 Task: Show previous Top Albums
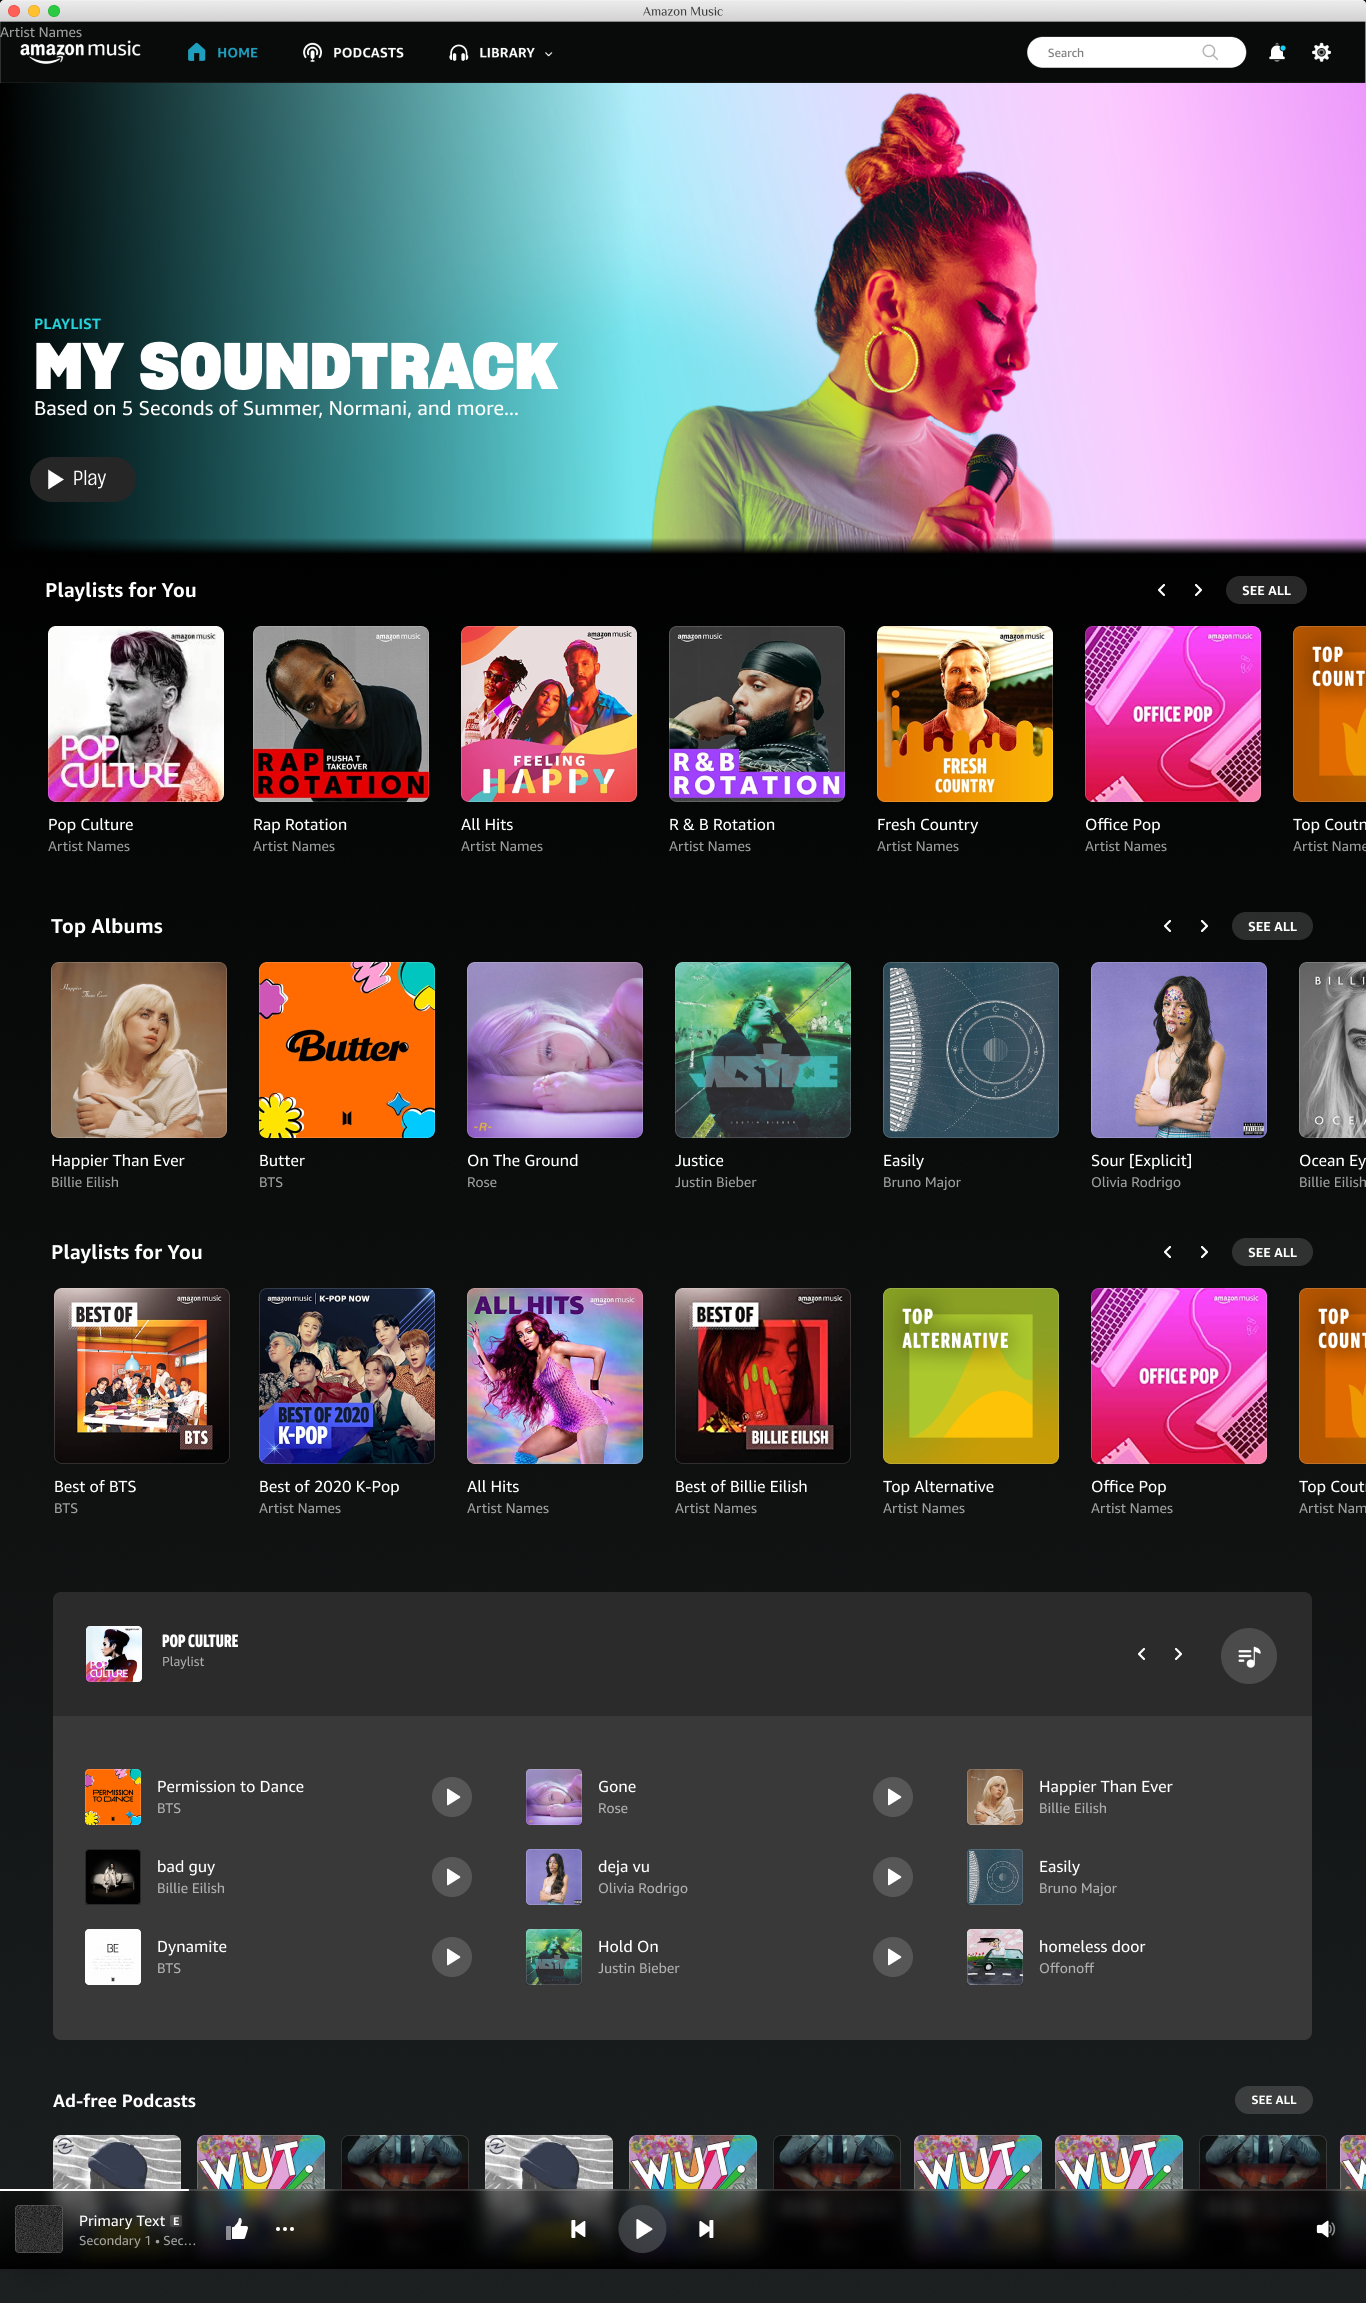pos(1167,926)
